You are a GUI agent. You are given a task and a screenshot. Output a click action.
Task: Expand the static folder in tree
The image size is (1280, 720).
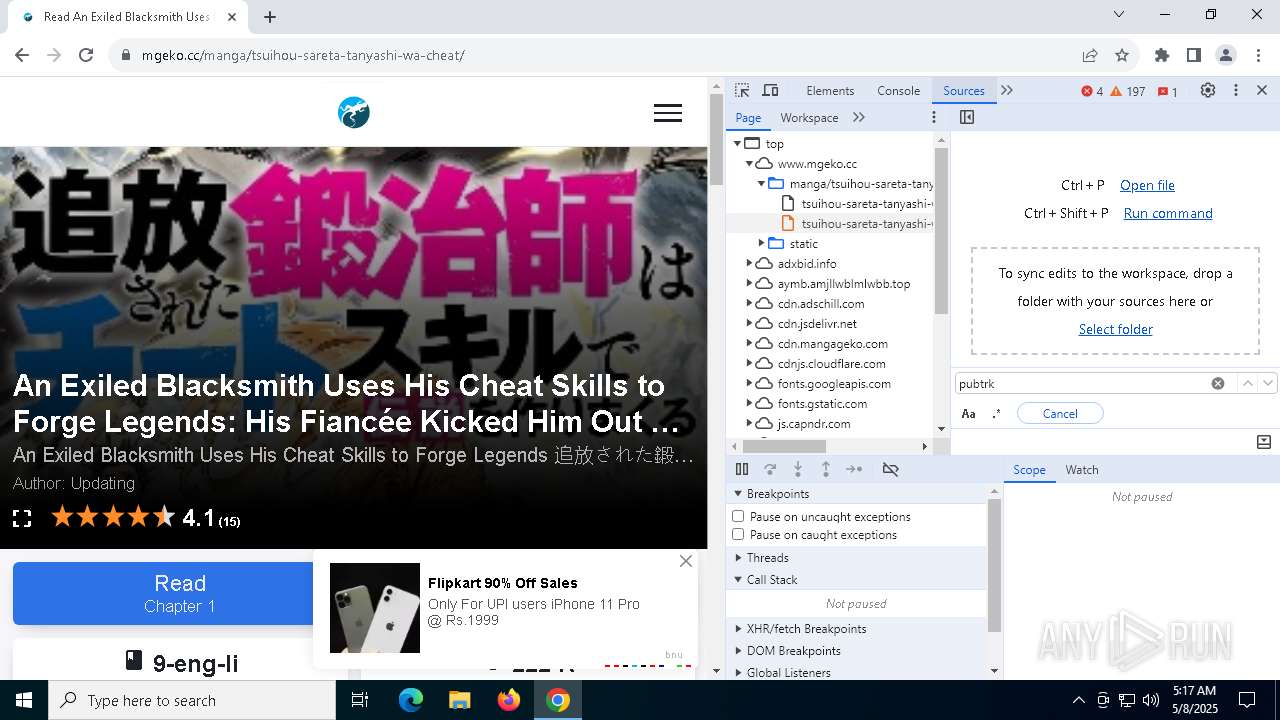761,243
